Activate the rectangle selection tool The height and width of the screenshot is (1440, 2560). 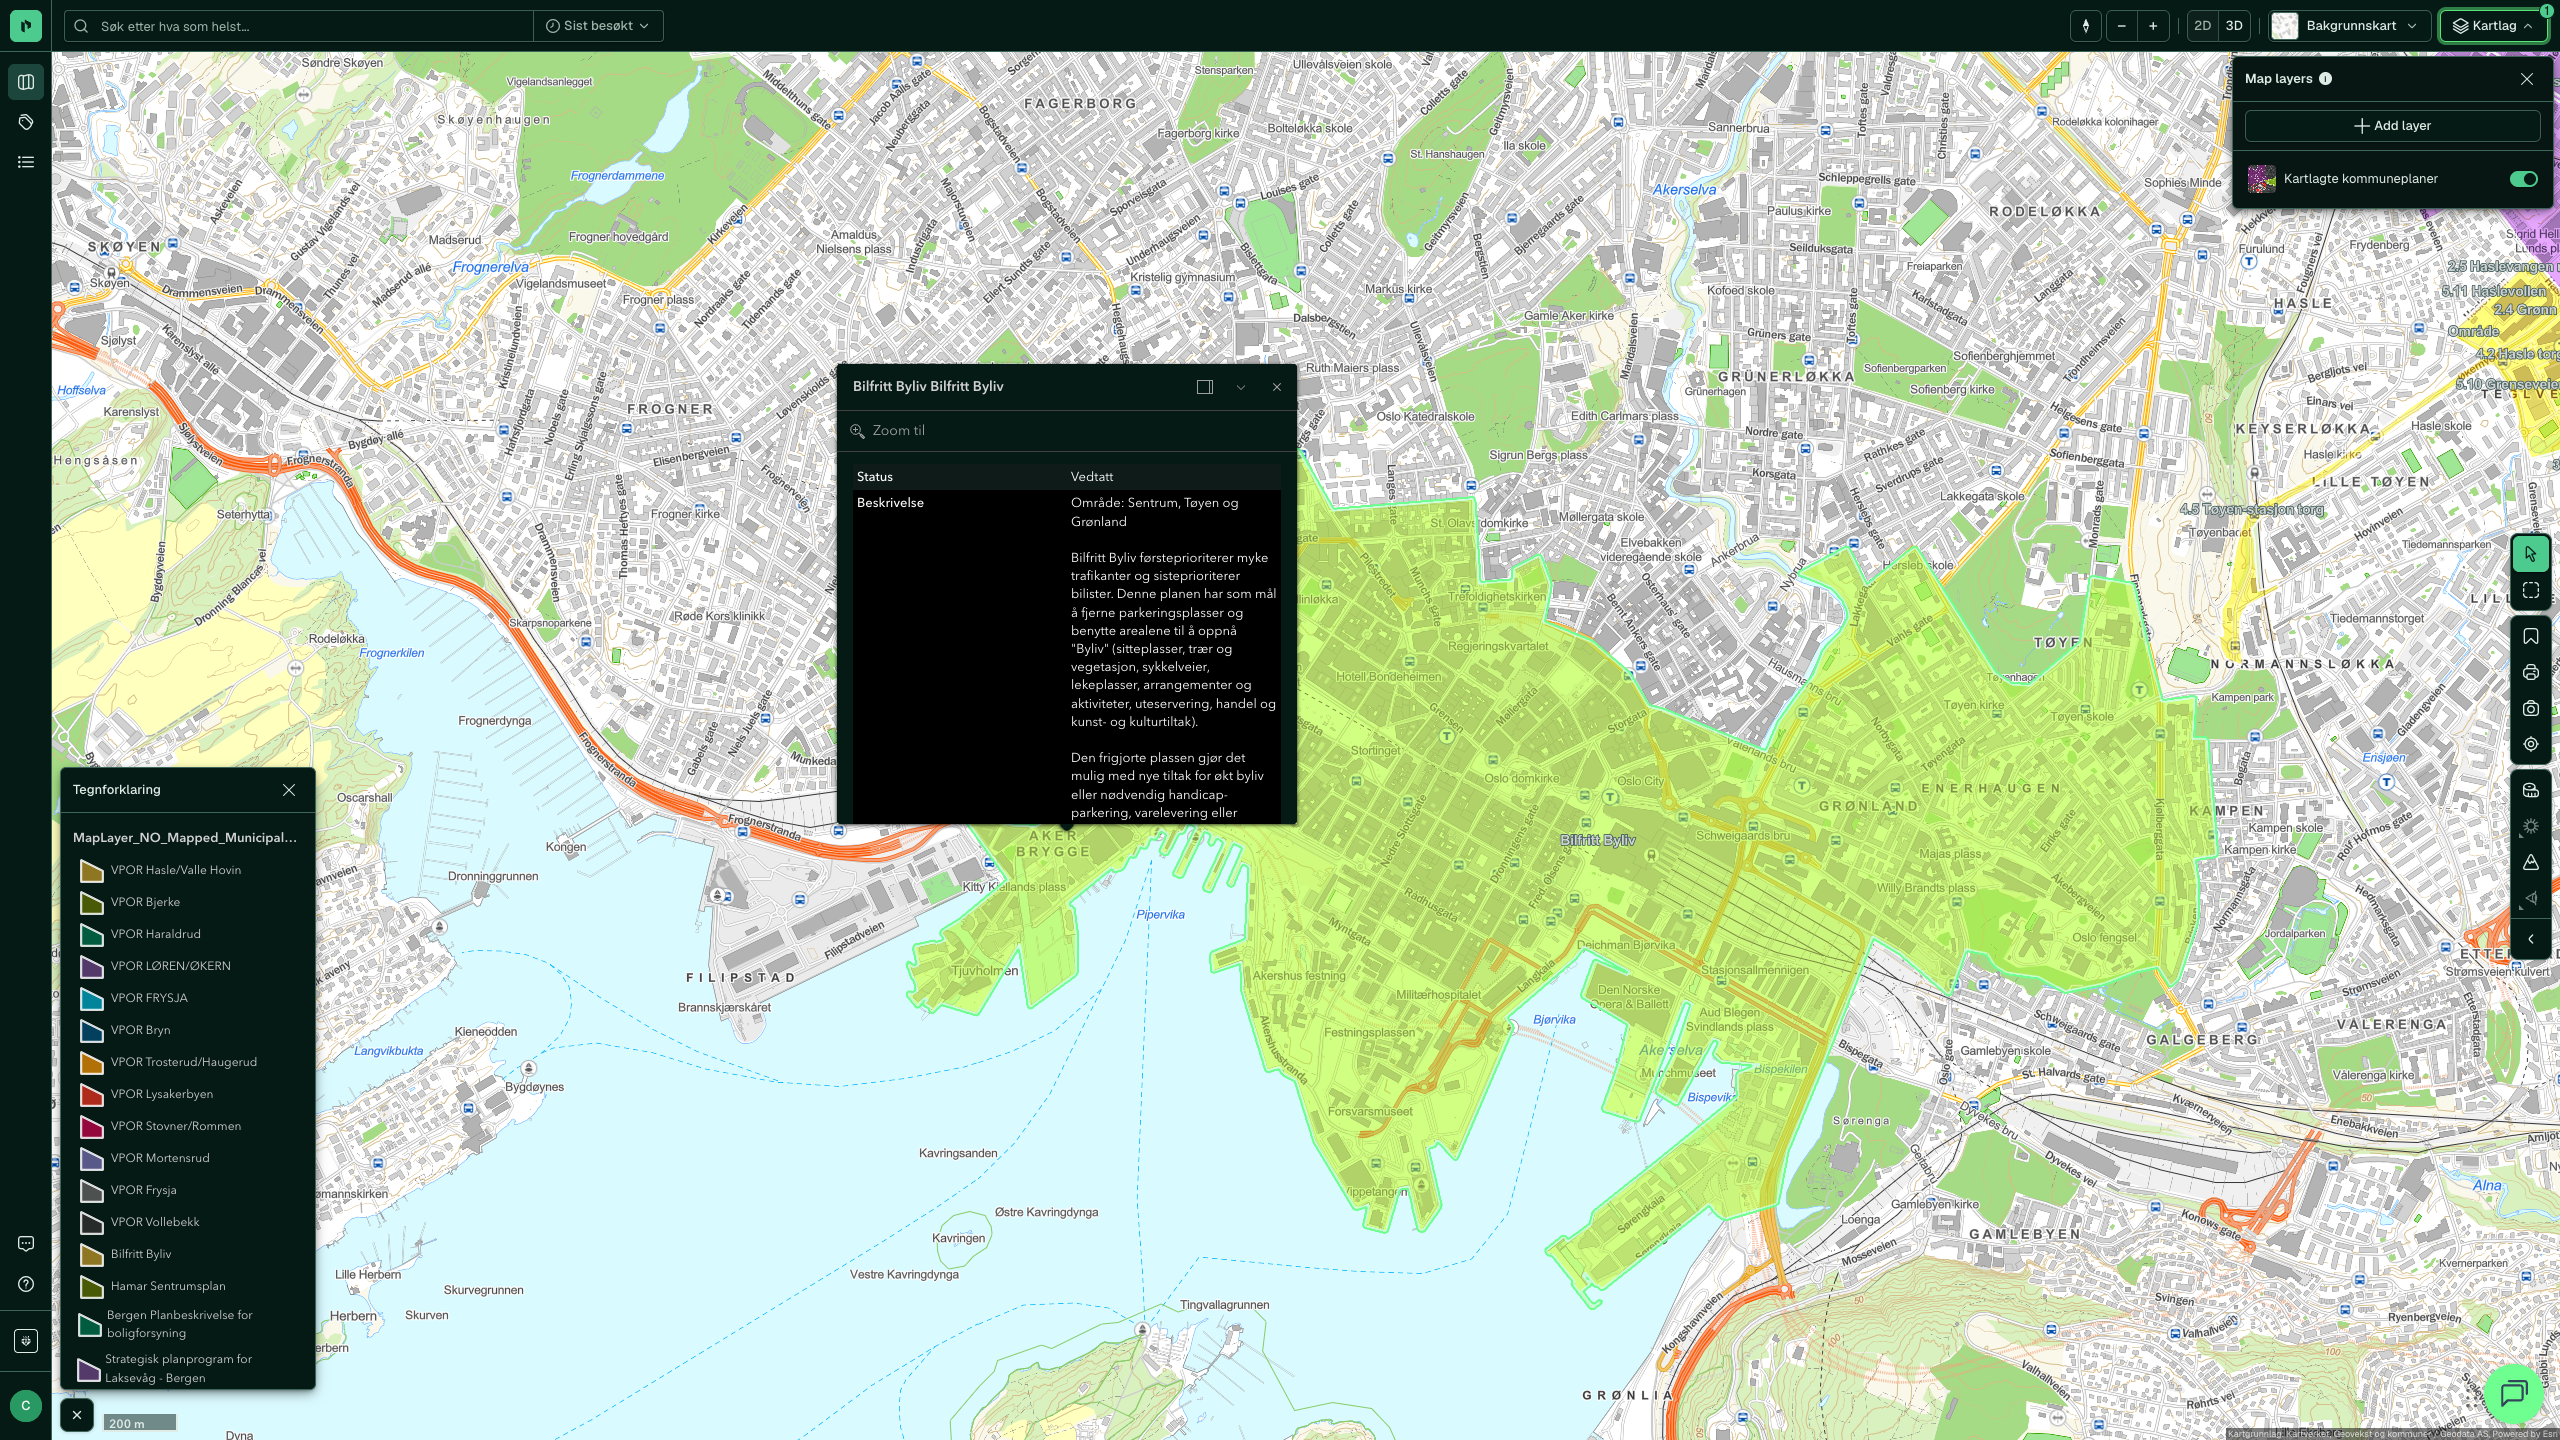2531,590
